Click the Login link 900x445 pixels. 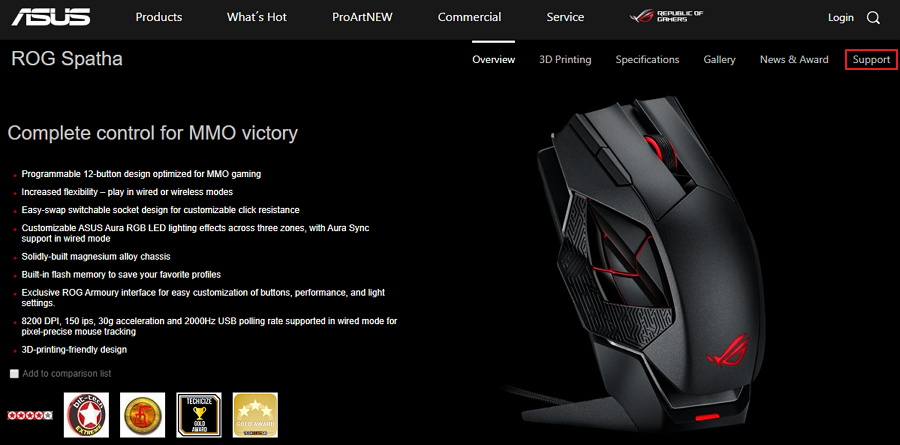click(x=841, y=18)
